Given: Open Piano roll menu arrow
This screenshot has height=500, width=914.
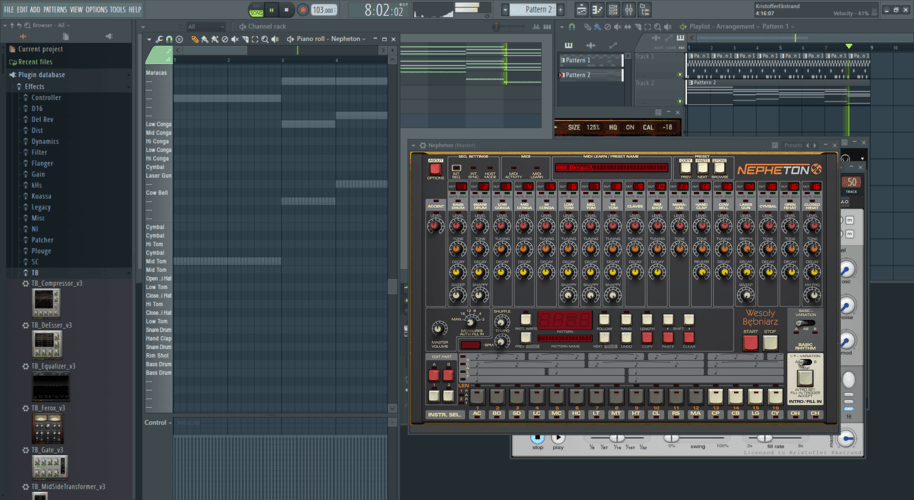Looking at the screenshot, I should click(x=149, y=39).
